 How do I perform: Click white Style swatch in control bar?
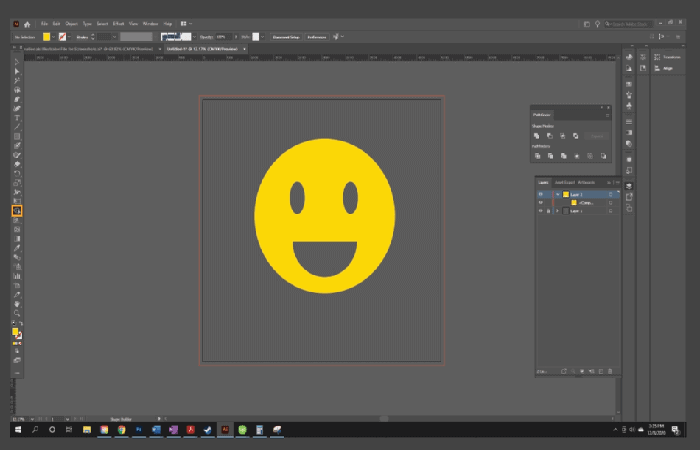pyautogui.click(x=256, y=37)
